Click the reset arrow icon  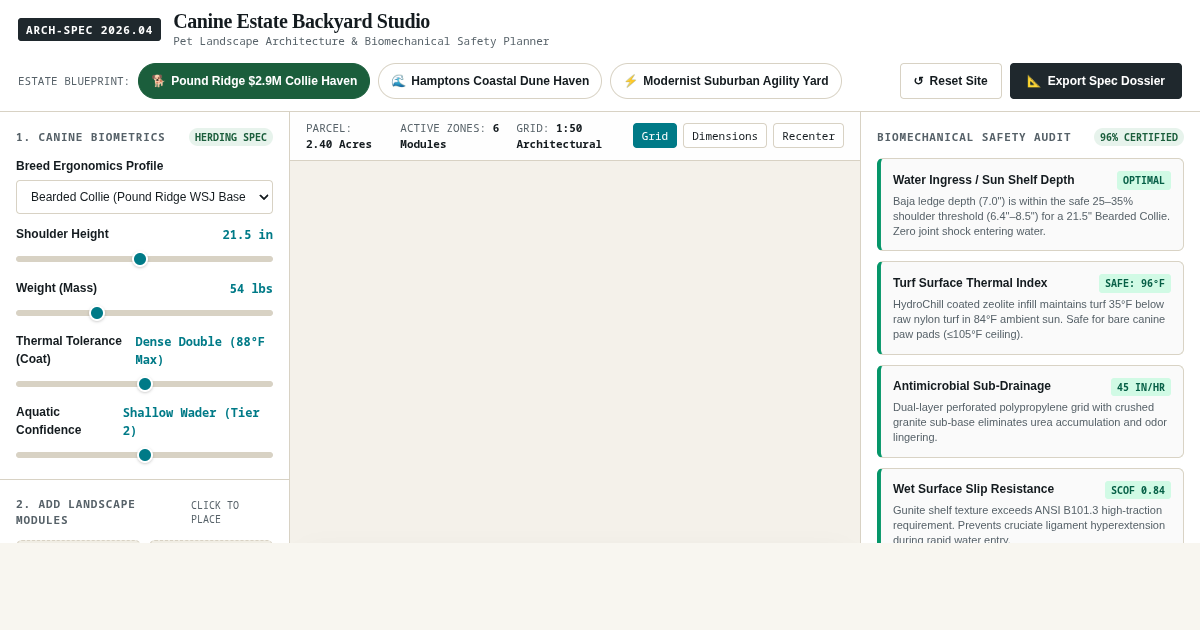[918, 81]
